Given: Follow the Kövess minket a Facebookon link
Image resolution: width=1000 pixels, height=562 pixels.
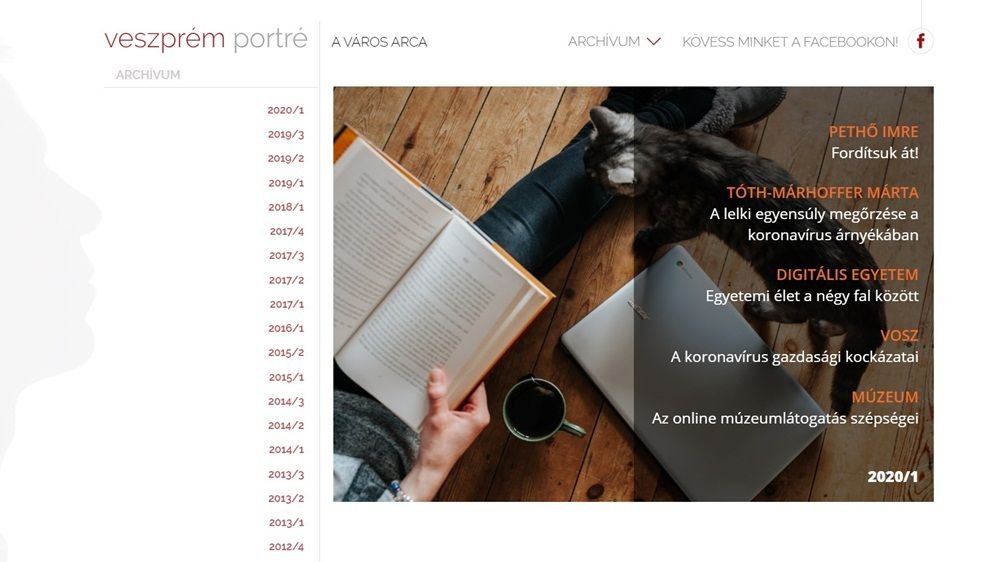Looking at the screenshot, I should pyautogui.click(x=790, y=42).
